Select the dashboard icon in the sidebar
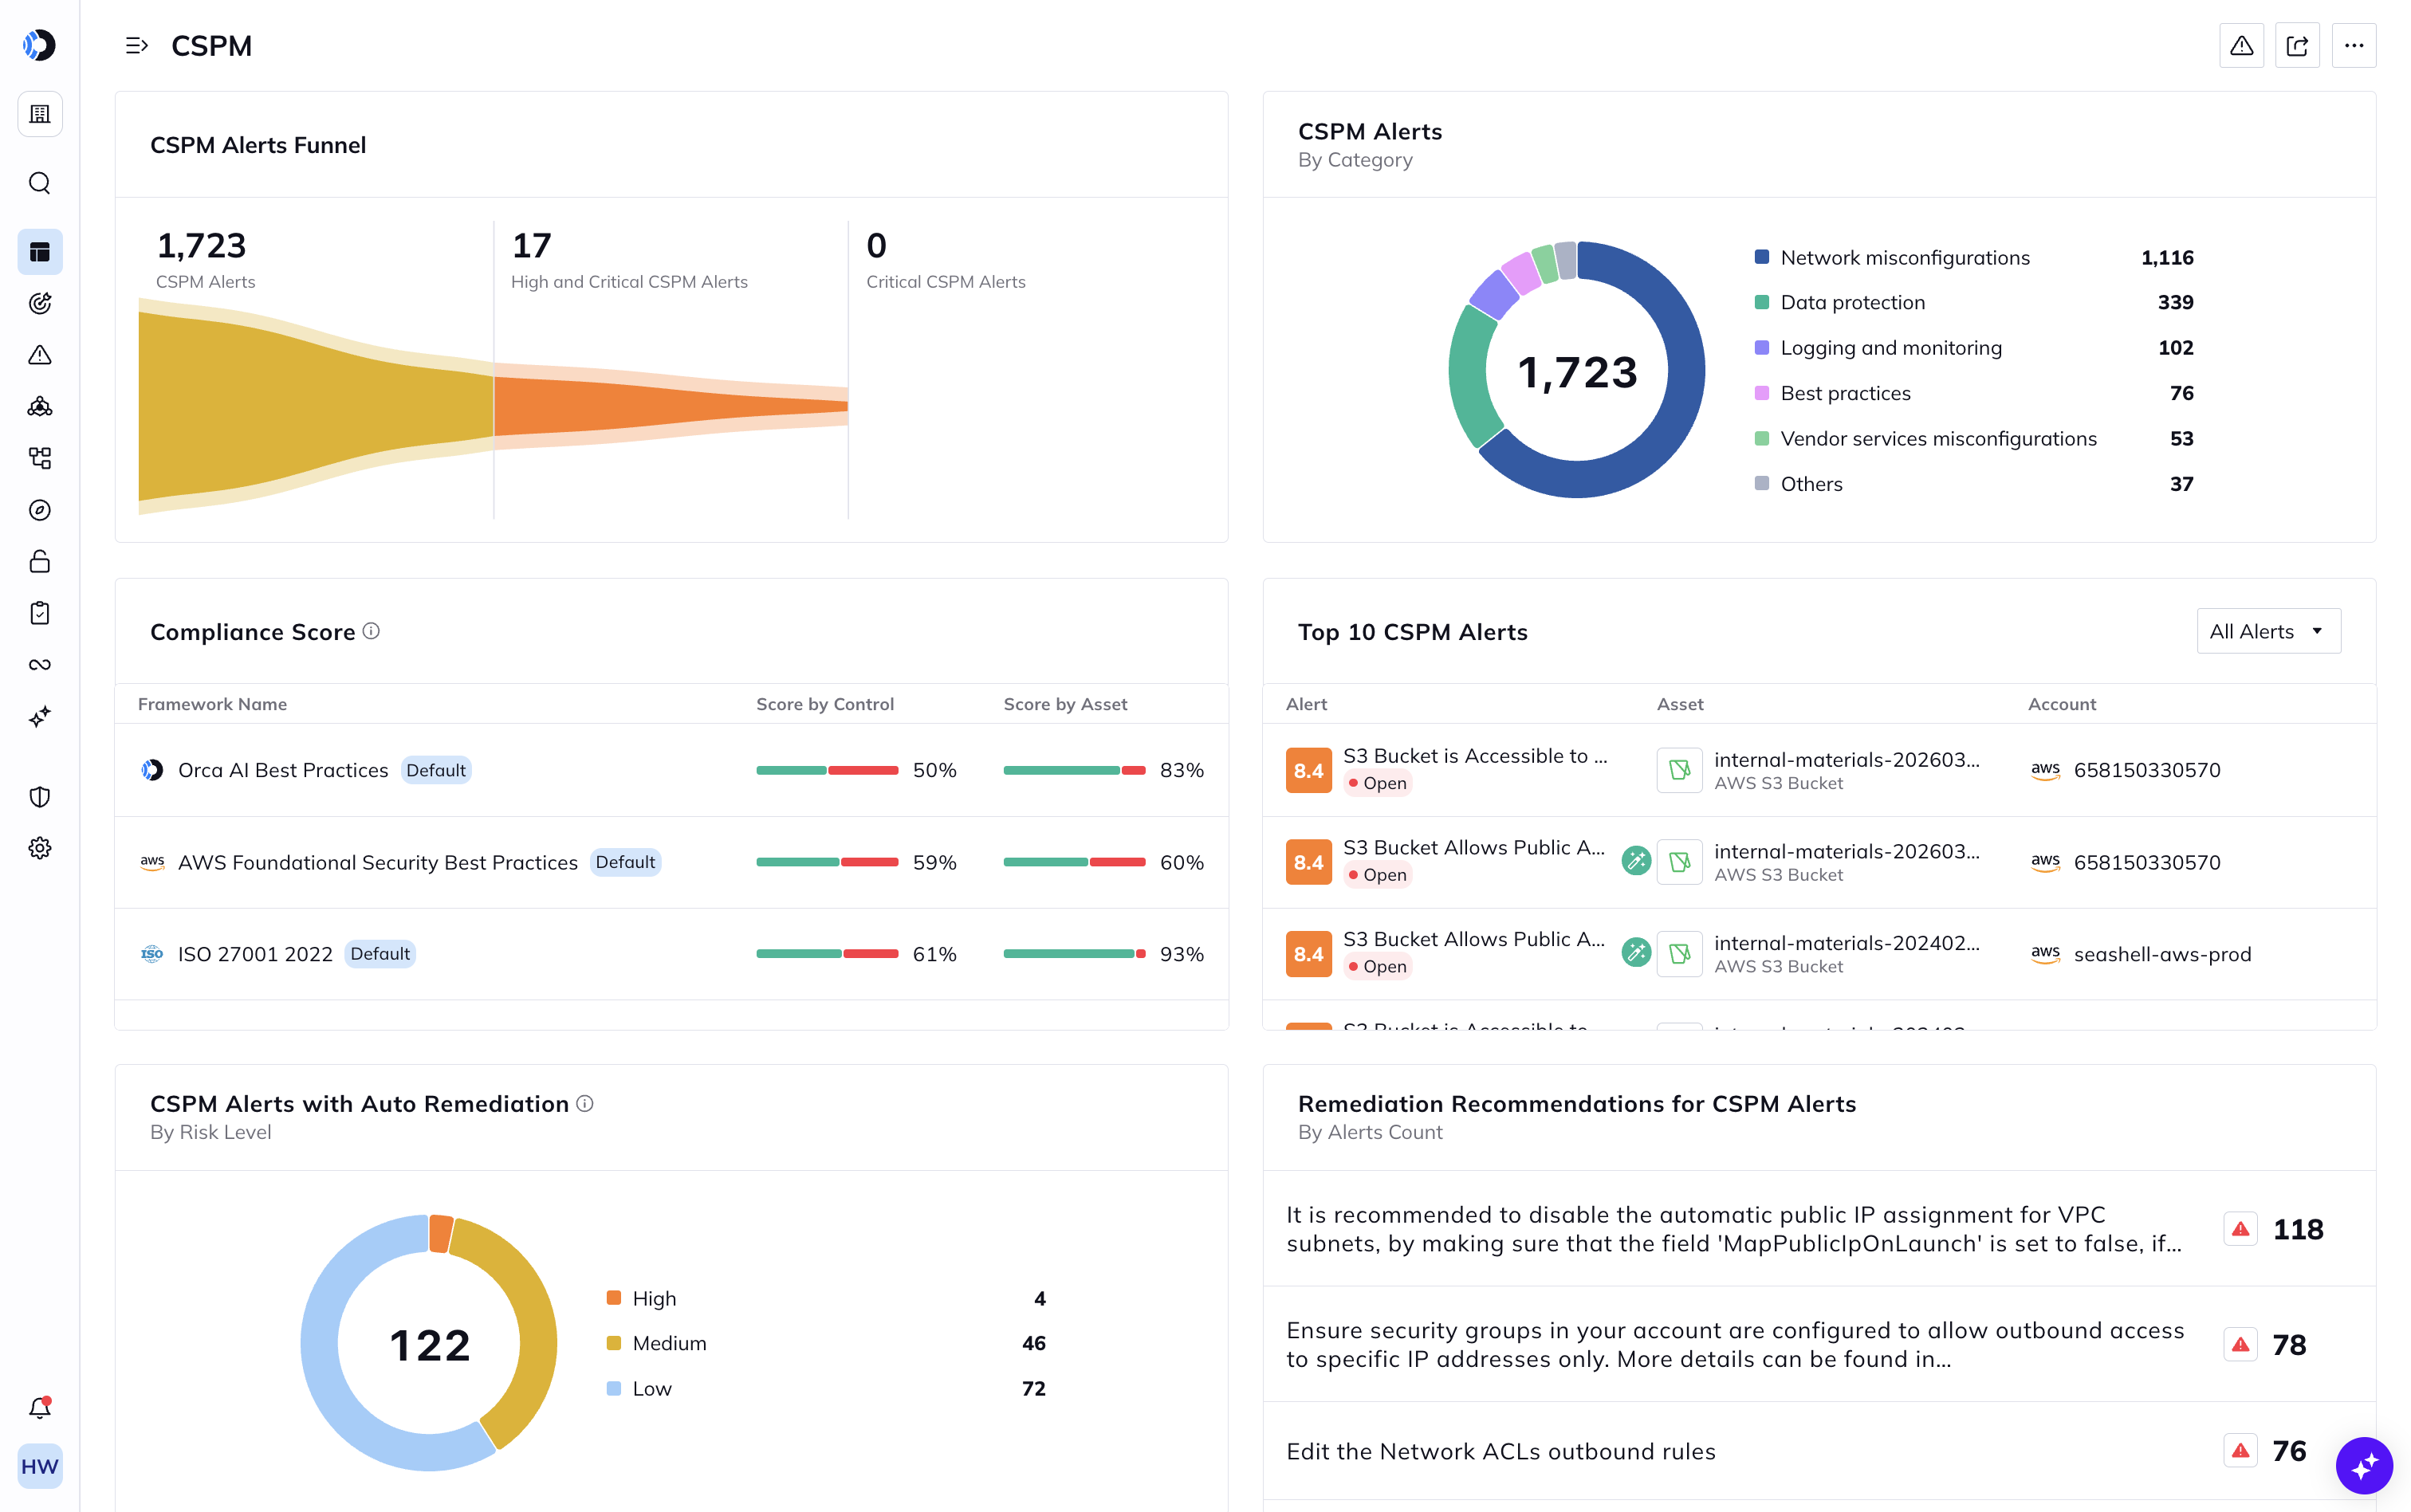This screenshot has height=1512, width=2411. point(40,252)
